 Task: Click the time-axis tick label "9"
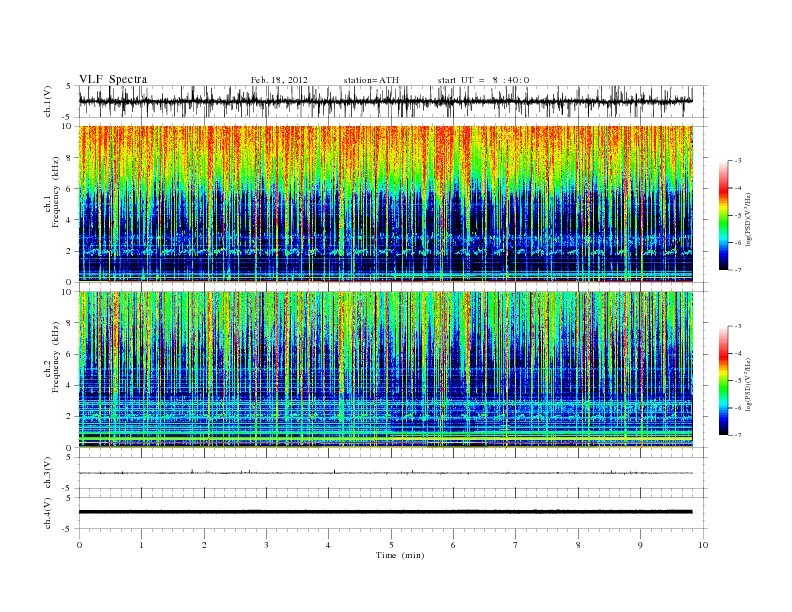click(640, 545)
